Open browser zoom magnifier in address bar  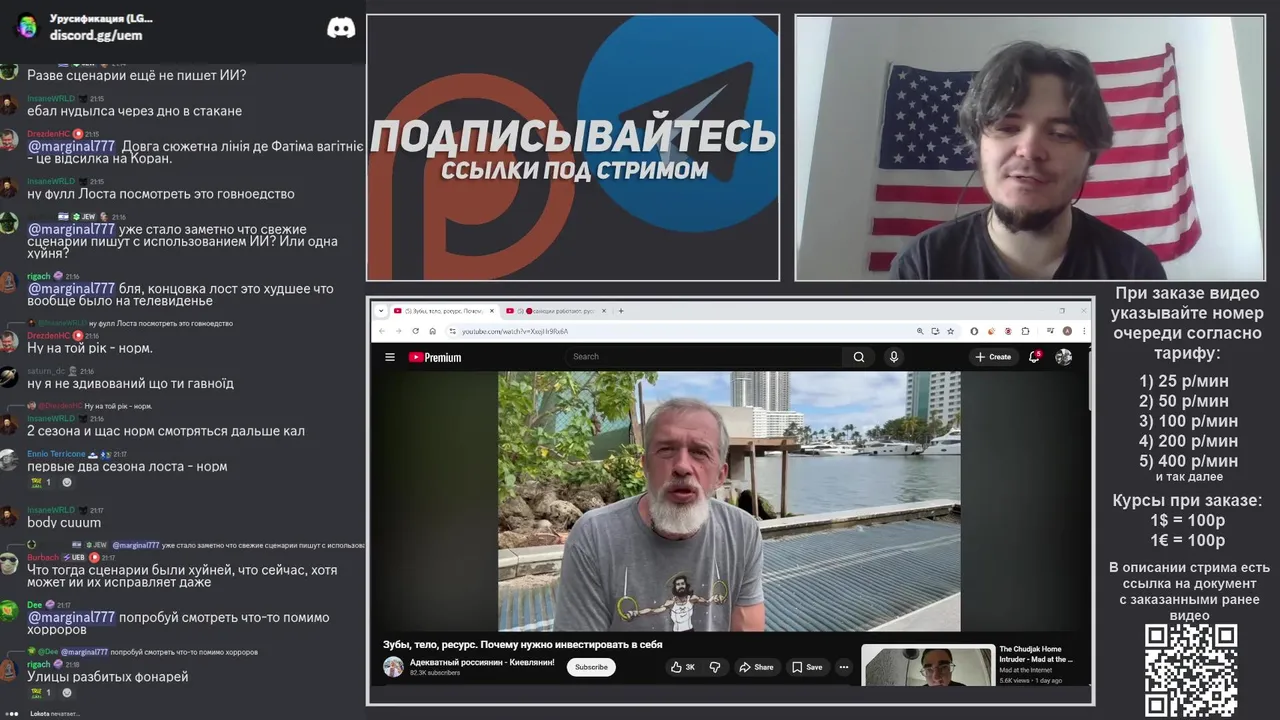(x=920, y=331)
